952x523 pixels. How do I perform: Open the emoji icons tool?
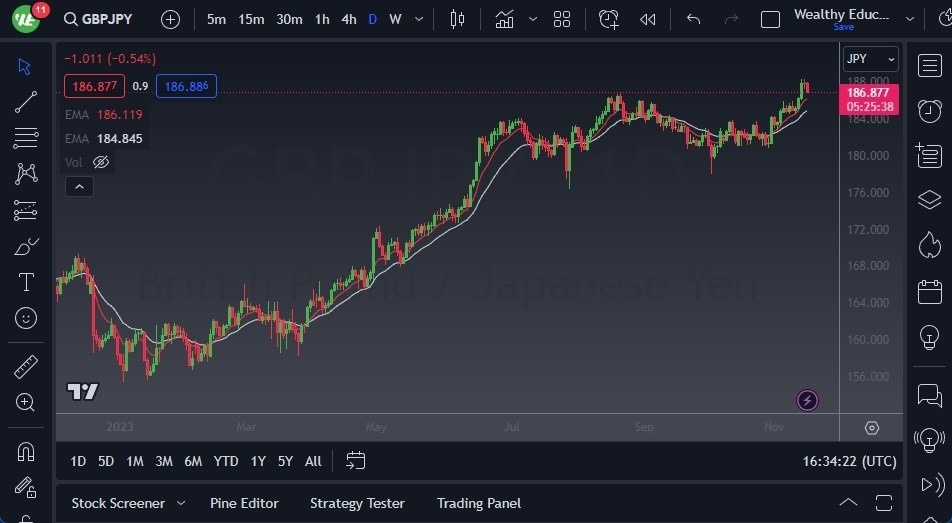26,318
